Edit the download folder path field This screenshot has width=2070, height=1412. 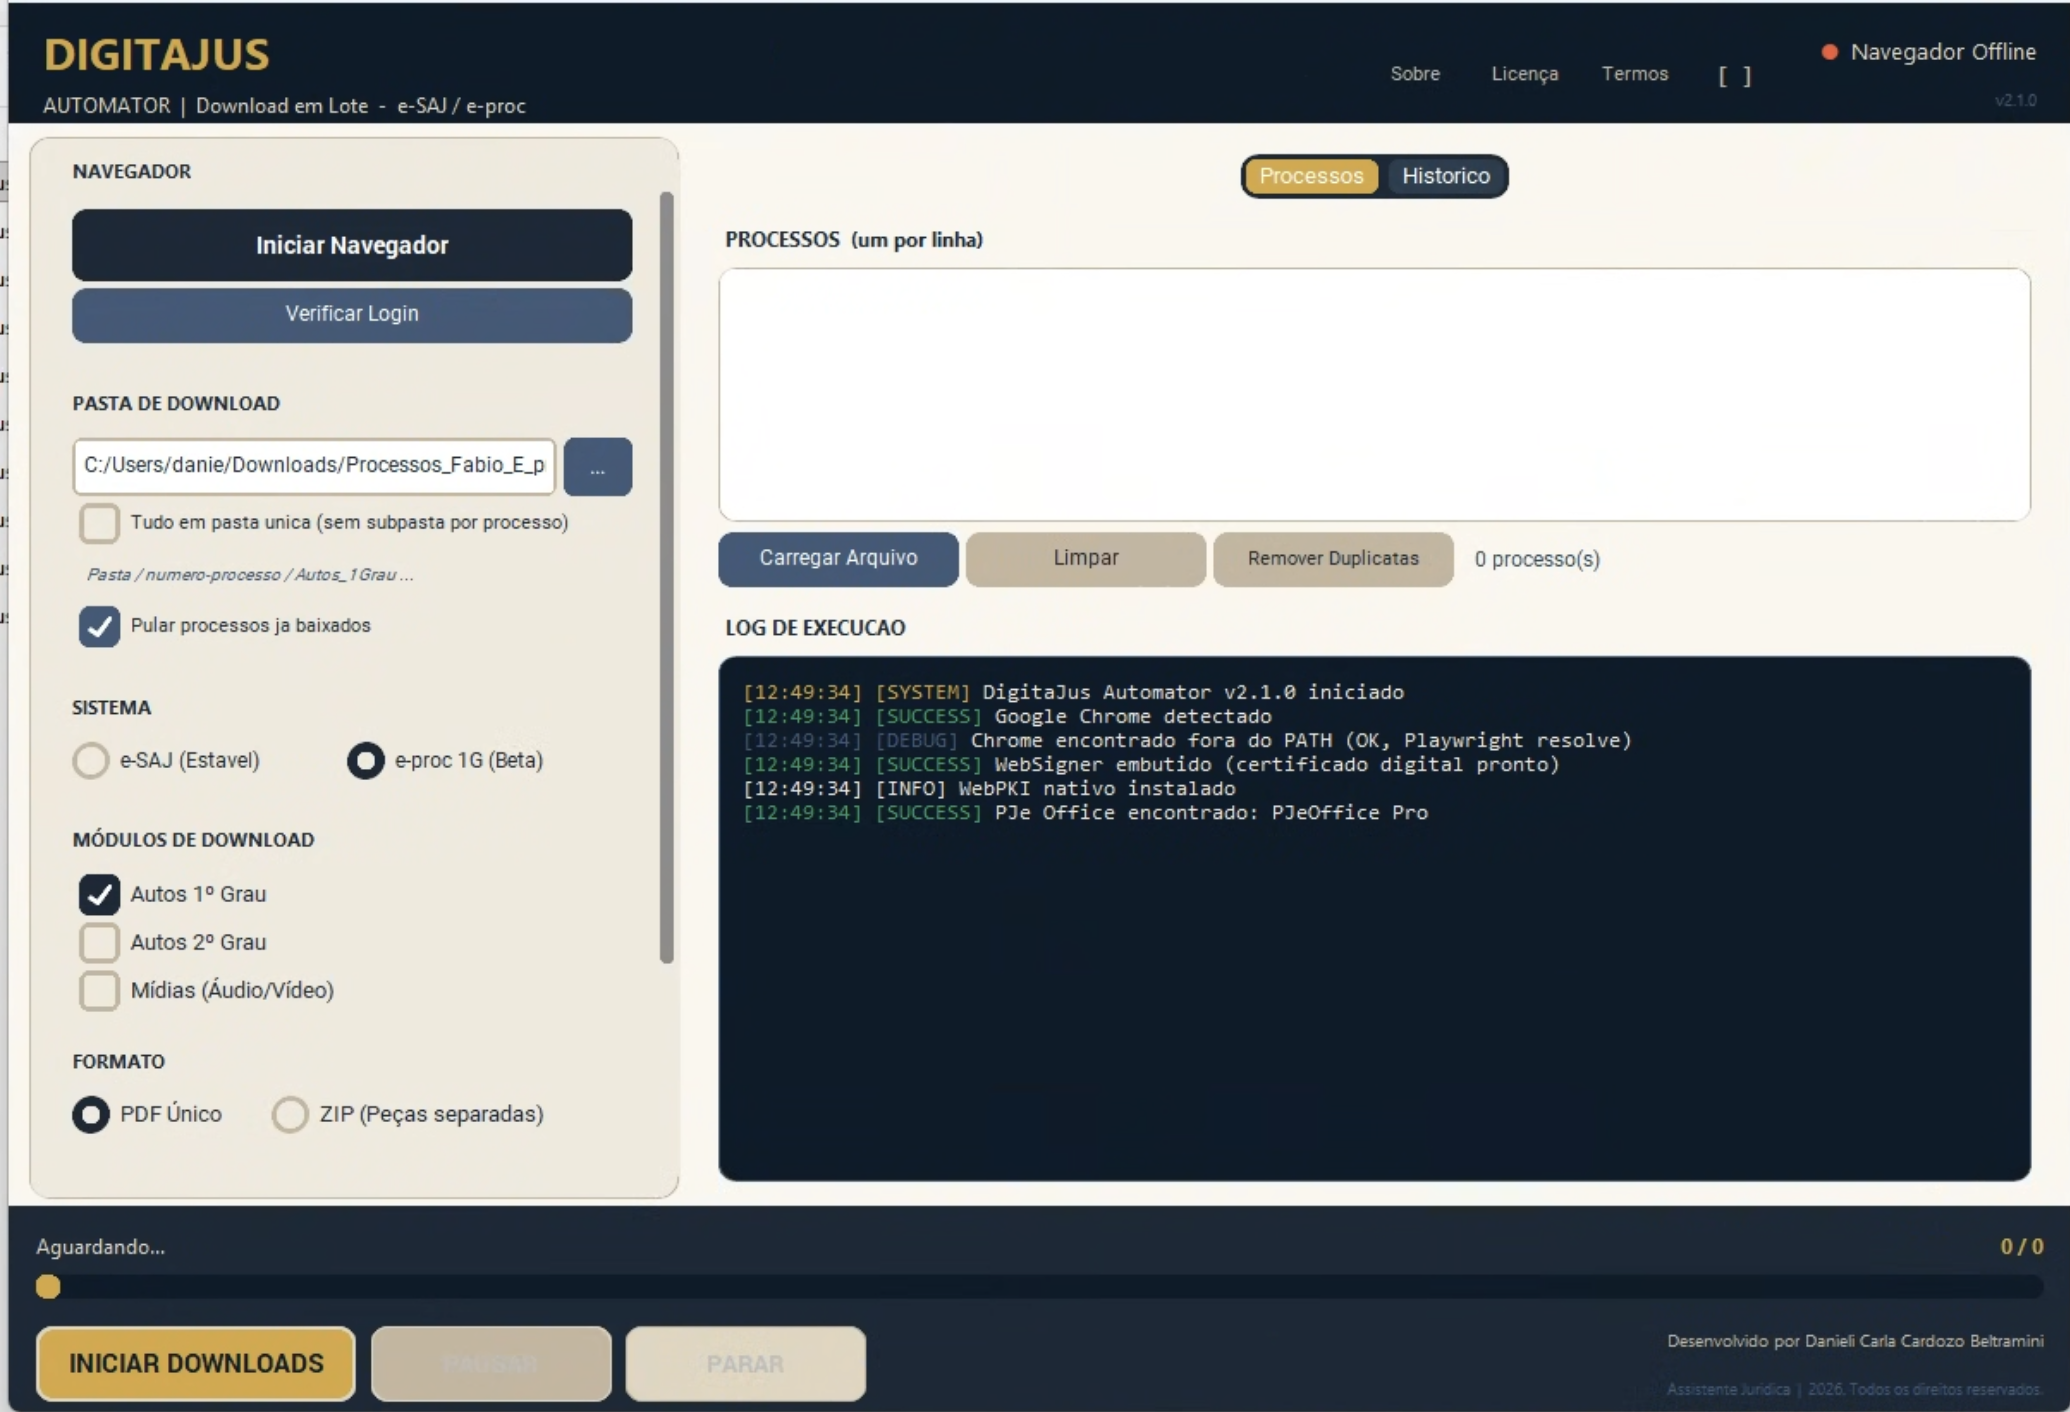(x=313, y=465)
